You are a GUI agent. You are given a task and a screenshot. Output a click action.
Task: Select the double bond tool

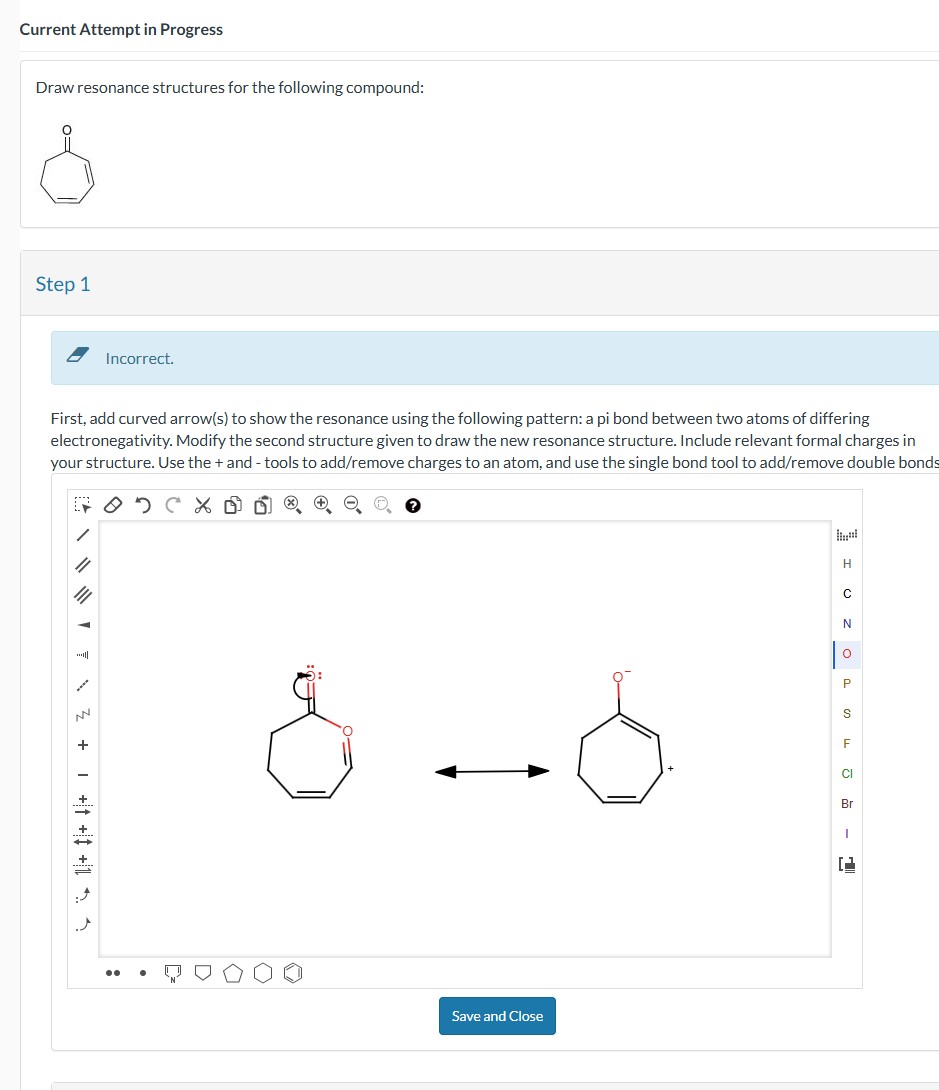coord(84,564)
